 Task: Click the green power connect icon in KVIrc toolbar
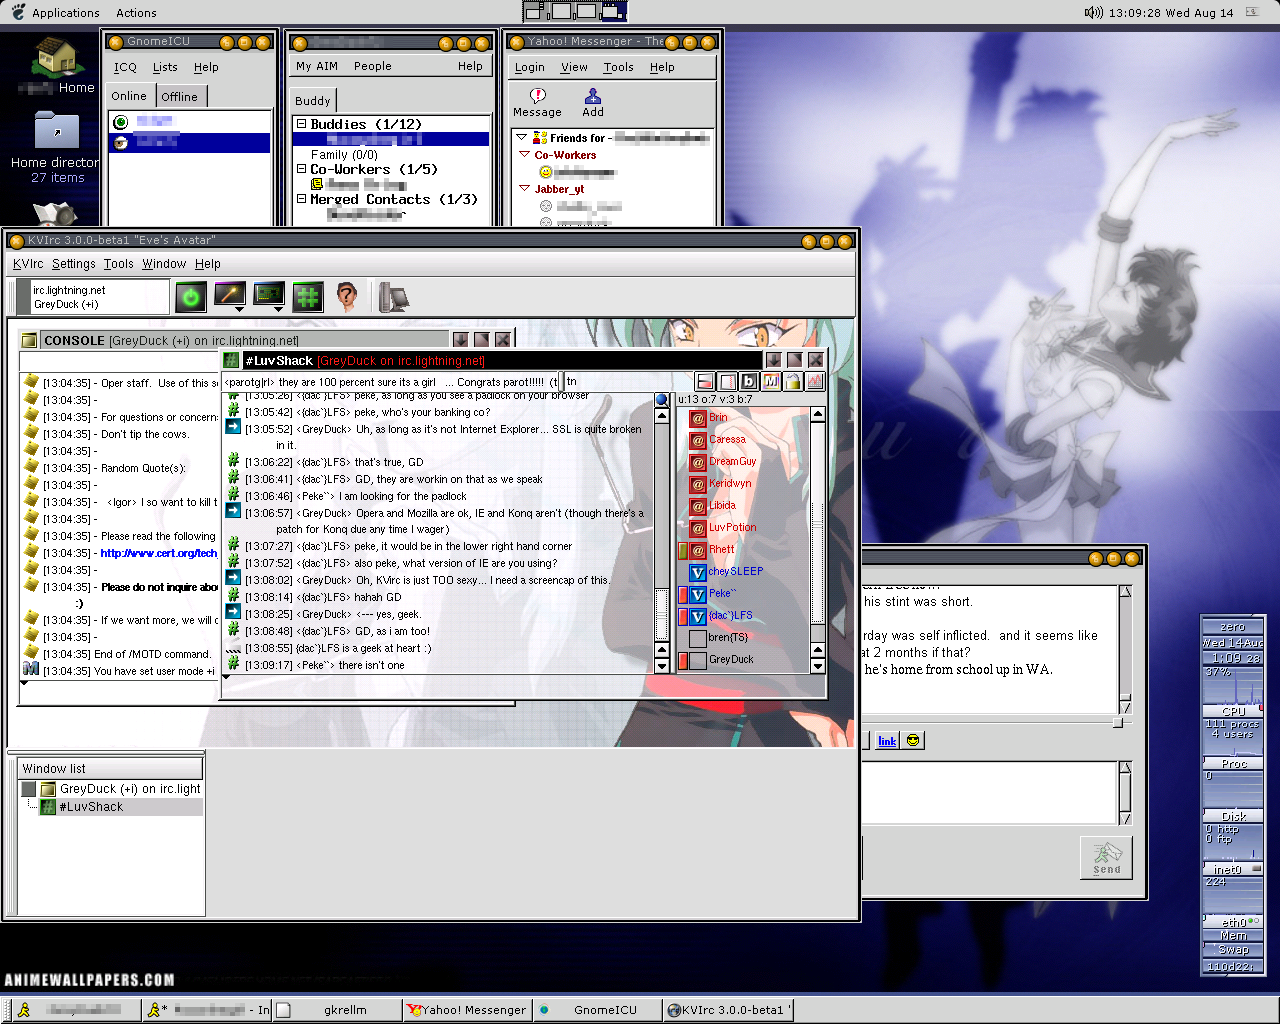tap(191, 296)
